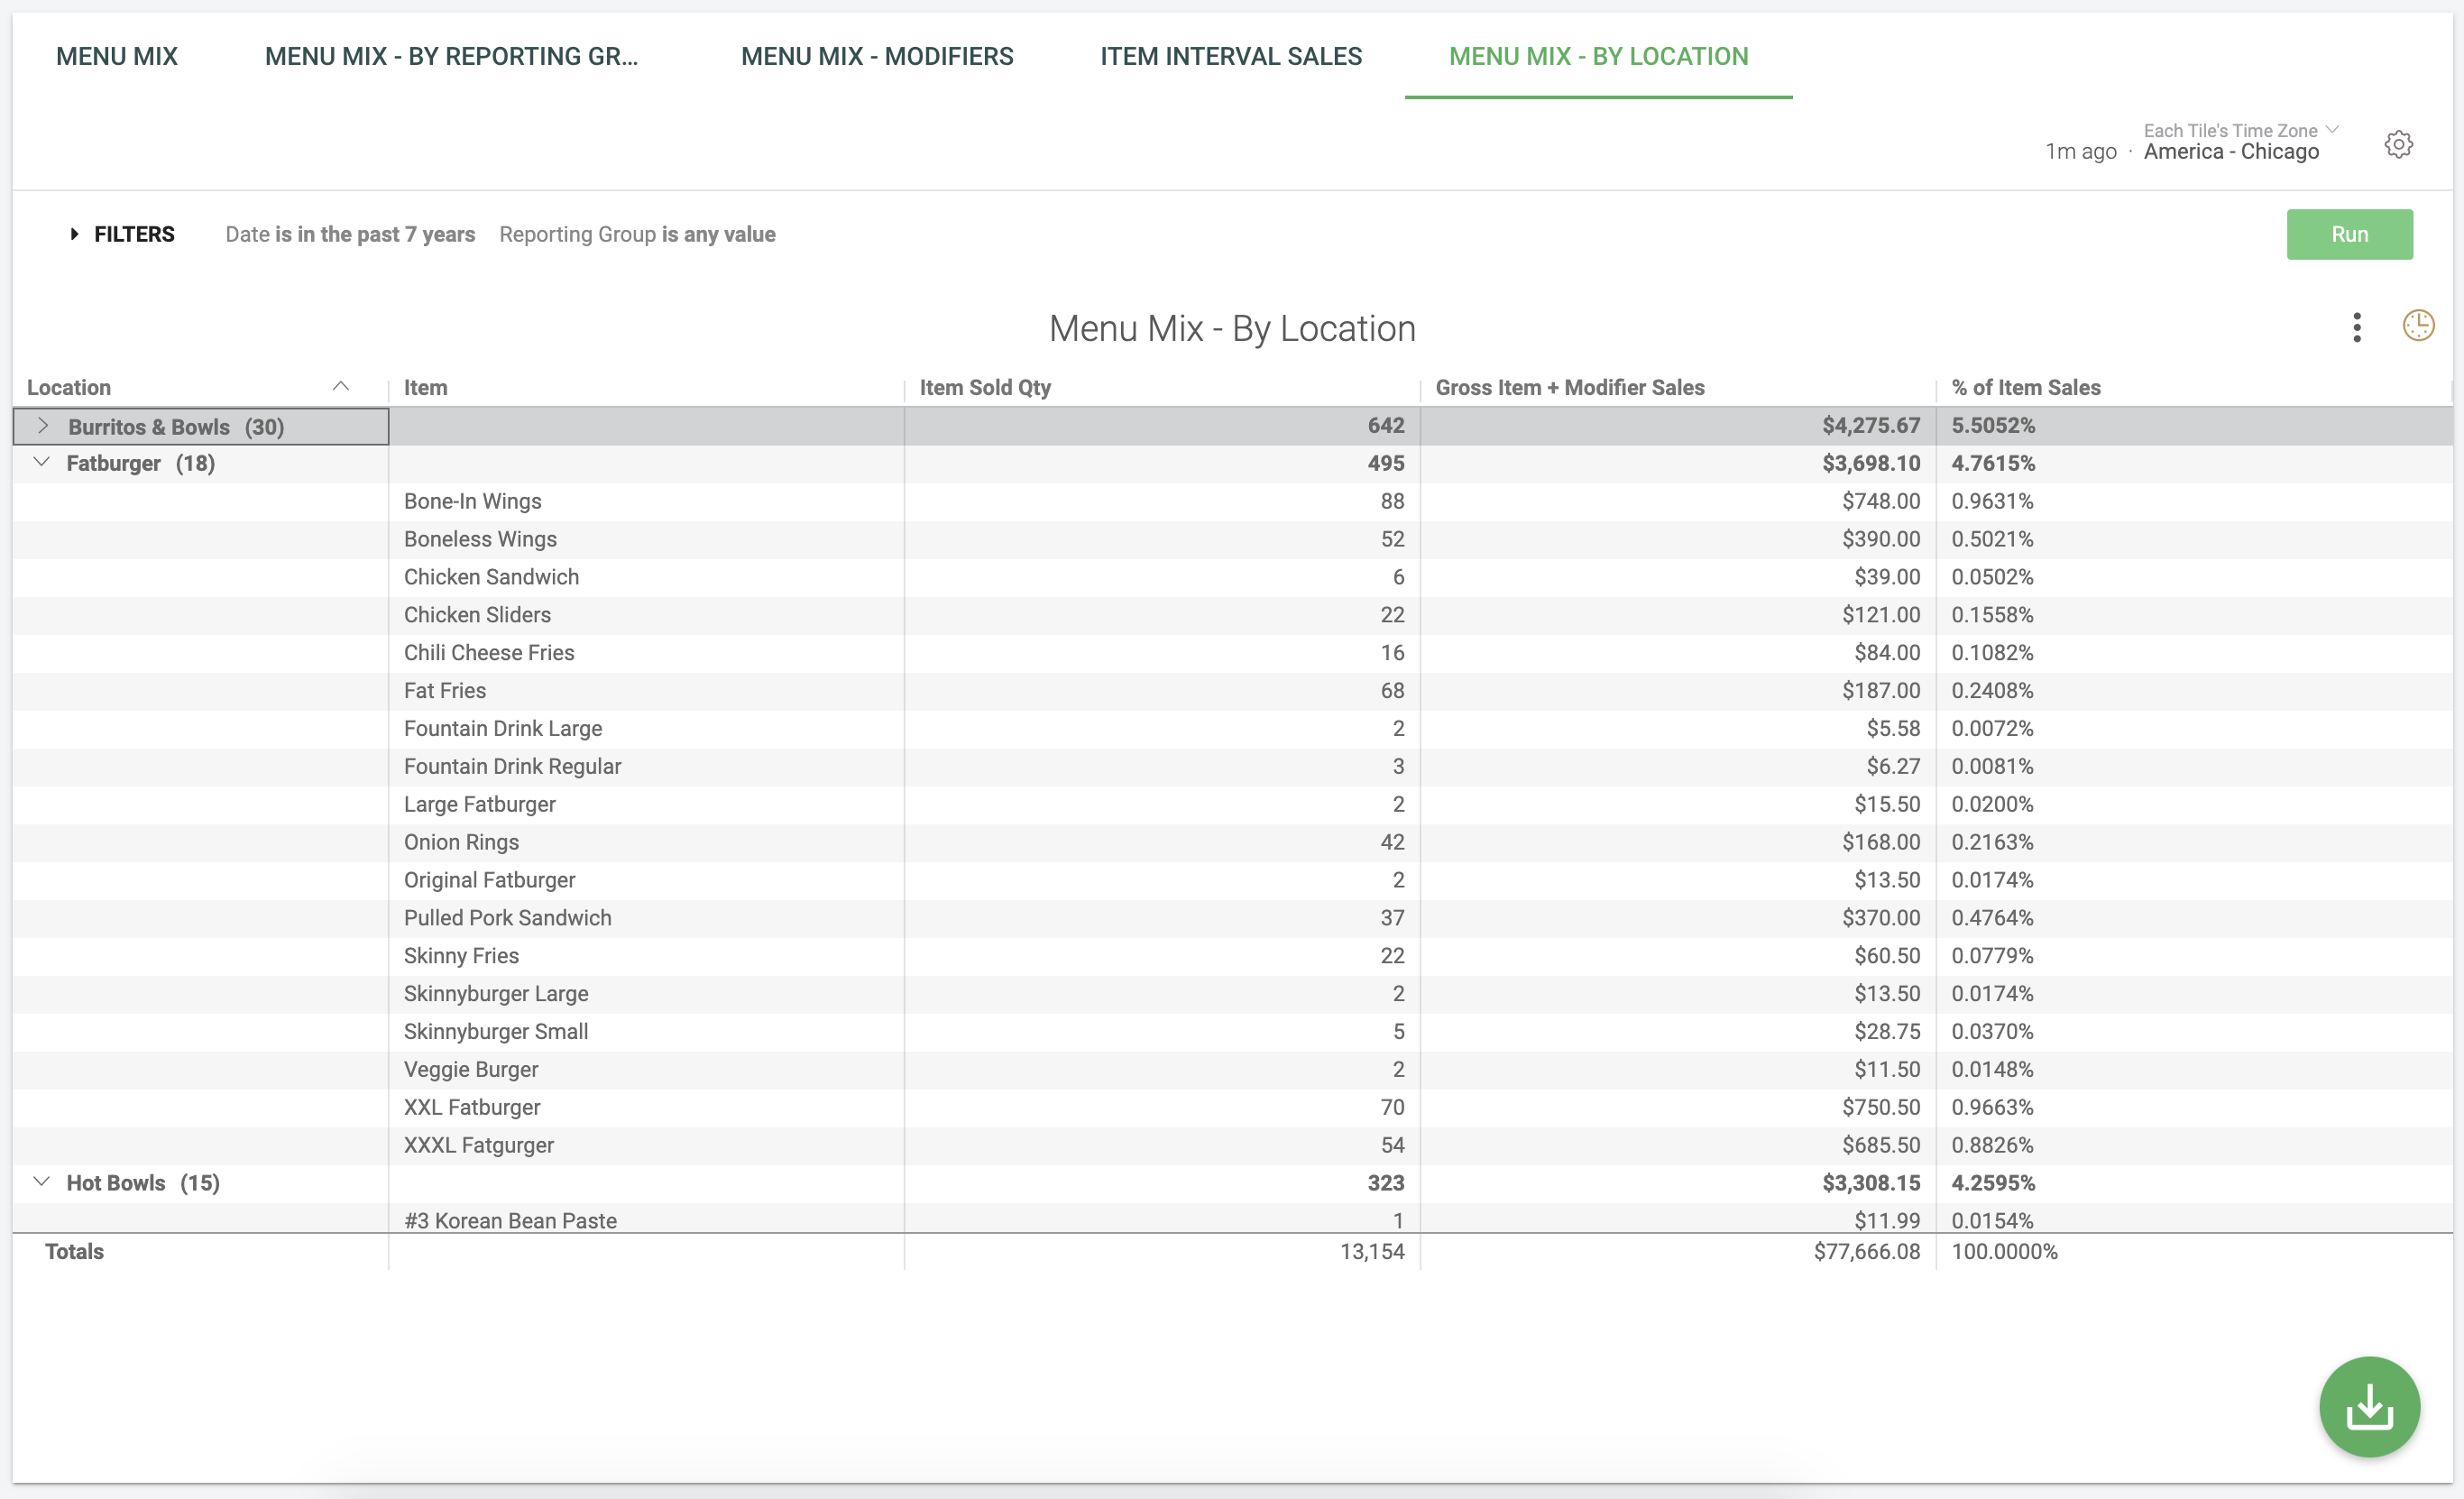
Task: Click the Skinnyburger Small item
Action: coord(496,1031)
